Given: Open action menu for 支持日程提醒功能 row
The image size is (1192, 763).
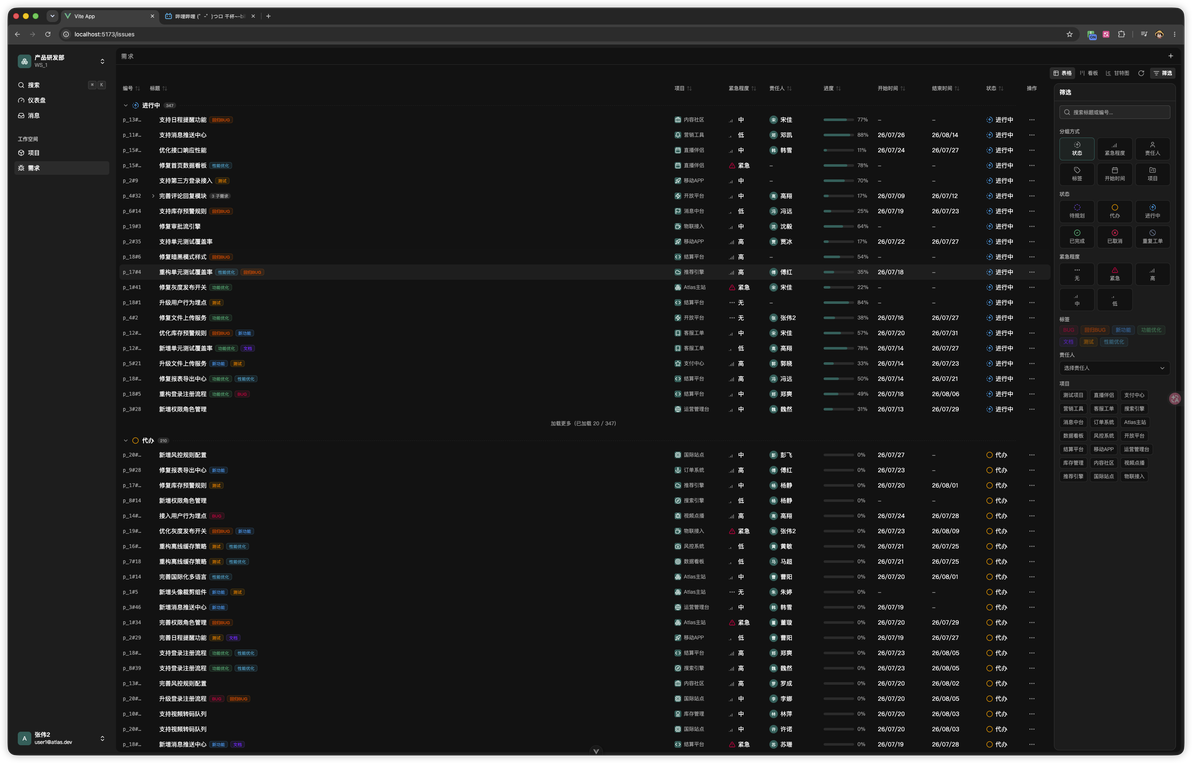Looking at the screenshot, I should point(1032,120).
